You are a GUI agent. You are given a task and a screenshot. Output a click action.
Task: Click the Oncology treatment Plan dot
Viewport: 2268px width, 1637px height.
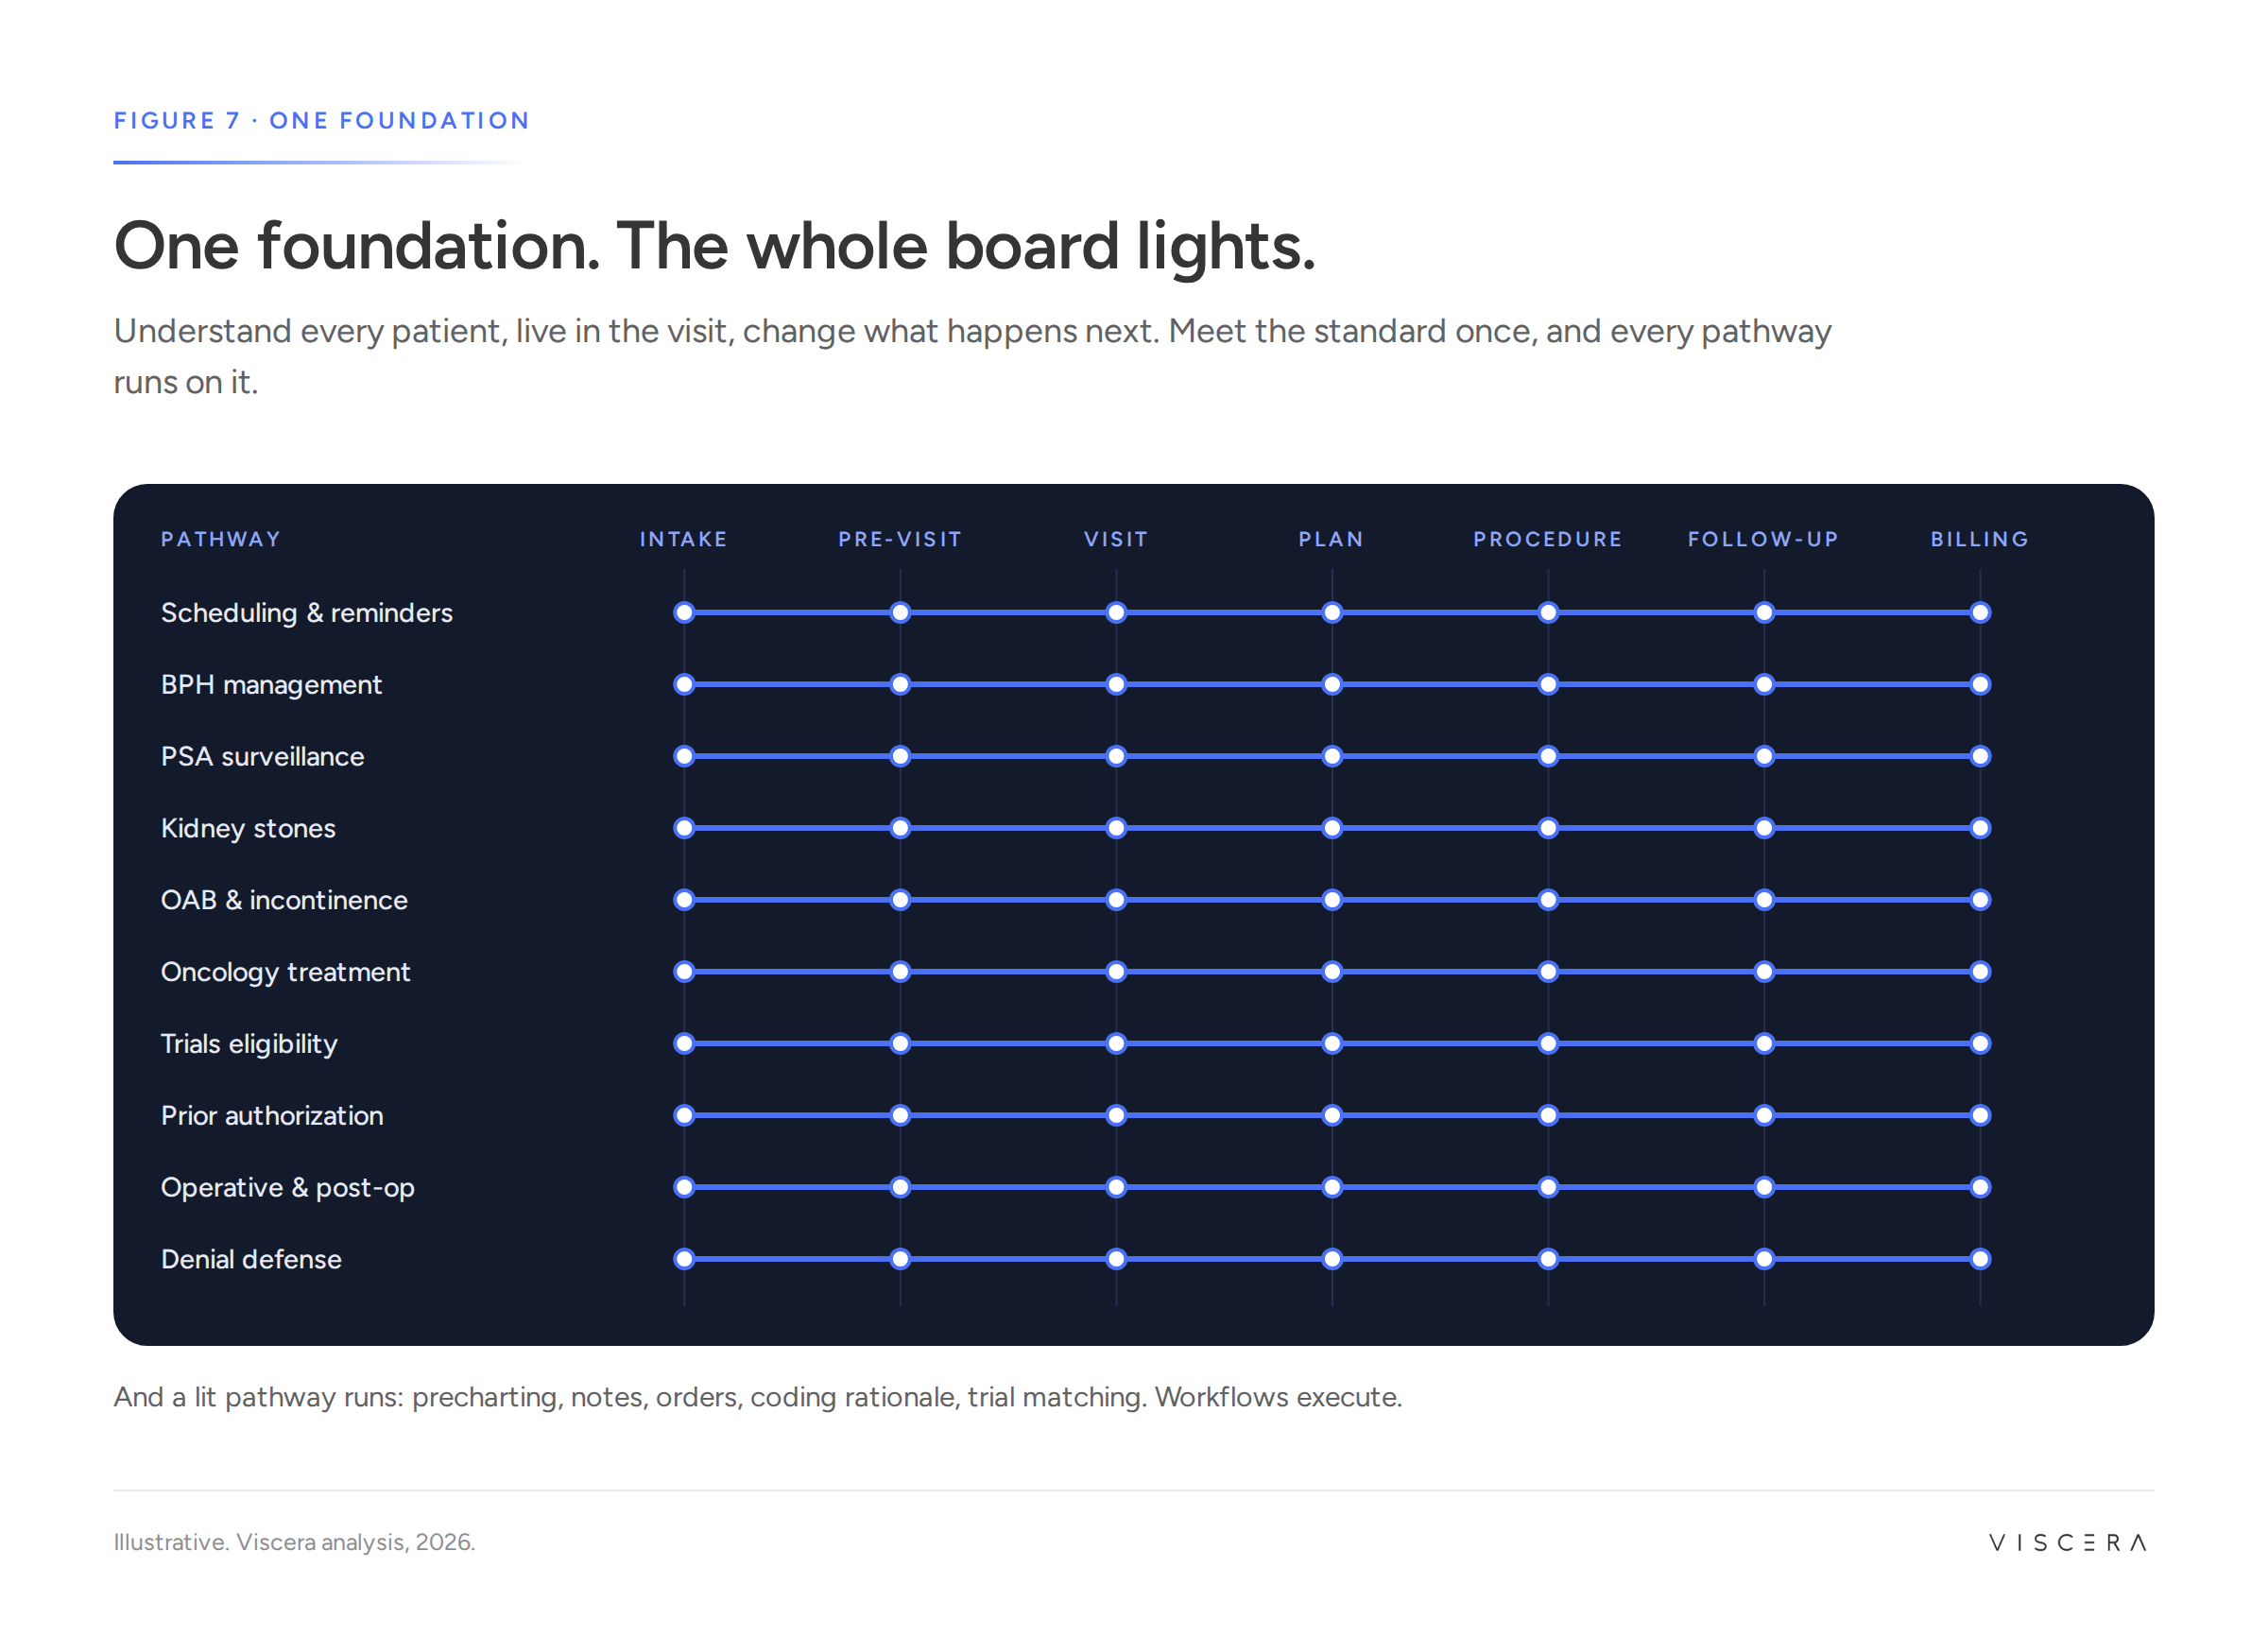[x=1332, y=972]
